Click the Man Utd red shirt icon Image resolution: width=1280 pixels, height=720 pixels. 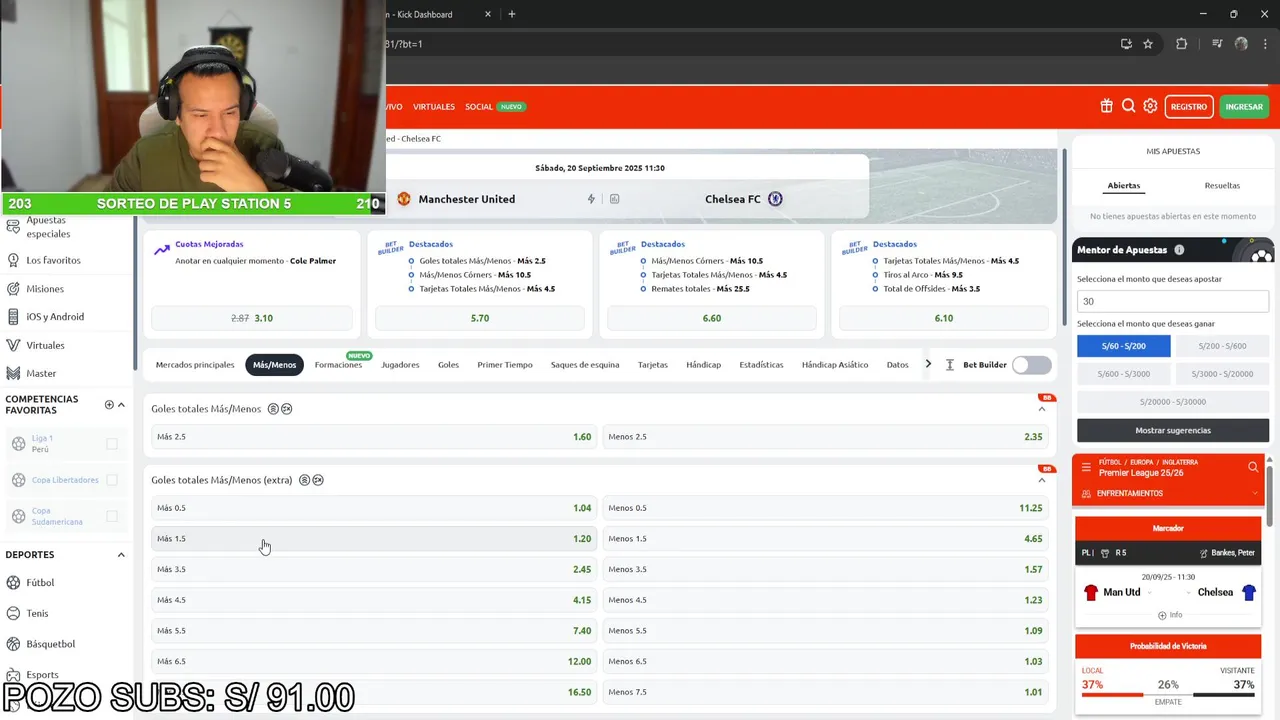click(1091, 592)
